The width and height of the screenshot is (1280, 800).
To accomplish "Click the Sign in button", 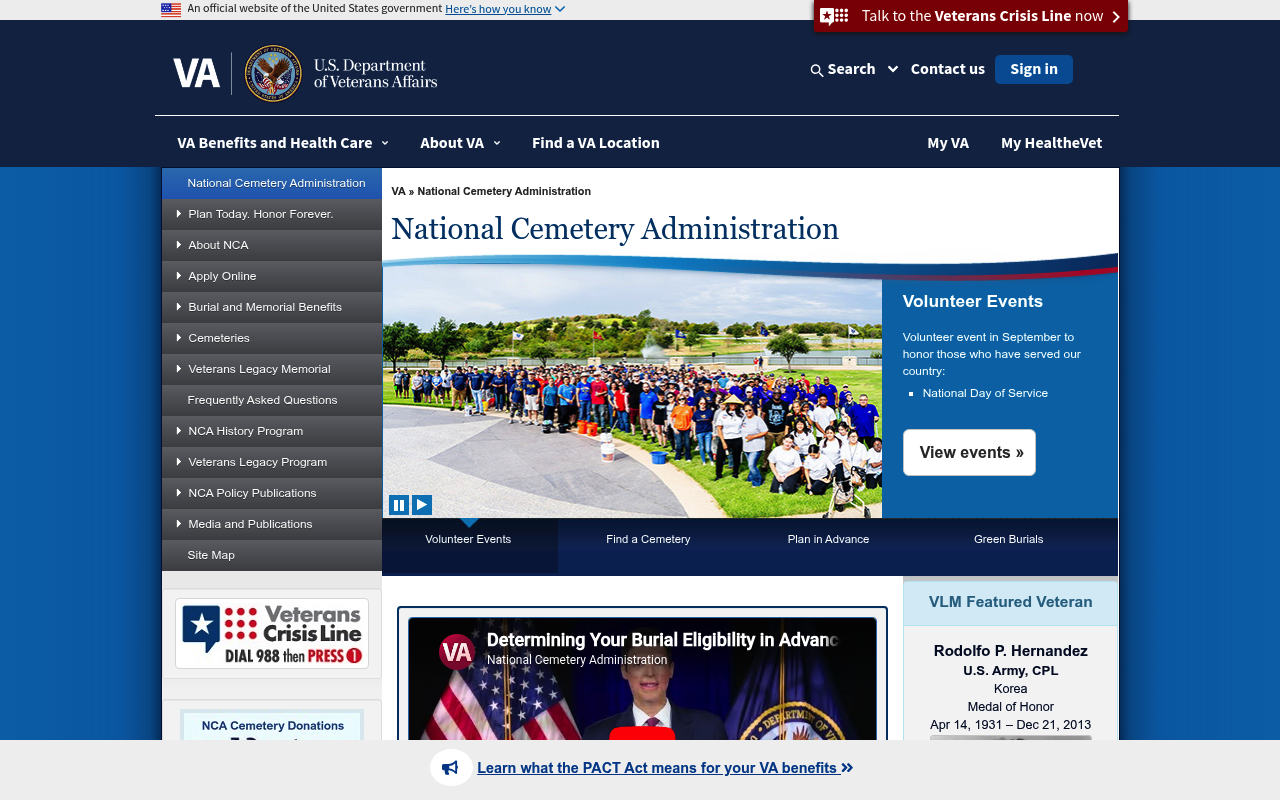I will tap(1034, 69).
